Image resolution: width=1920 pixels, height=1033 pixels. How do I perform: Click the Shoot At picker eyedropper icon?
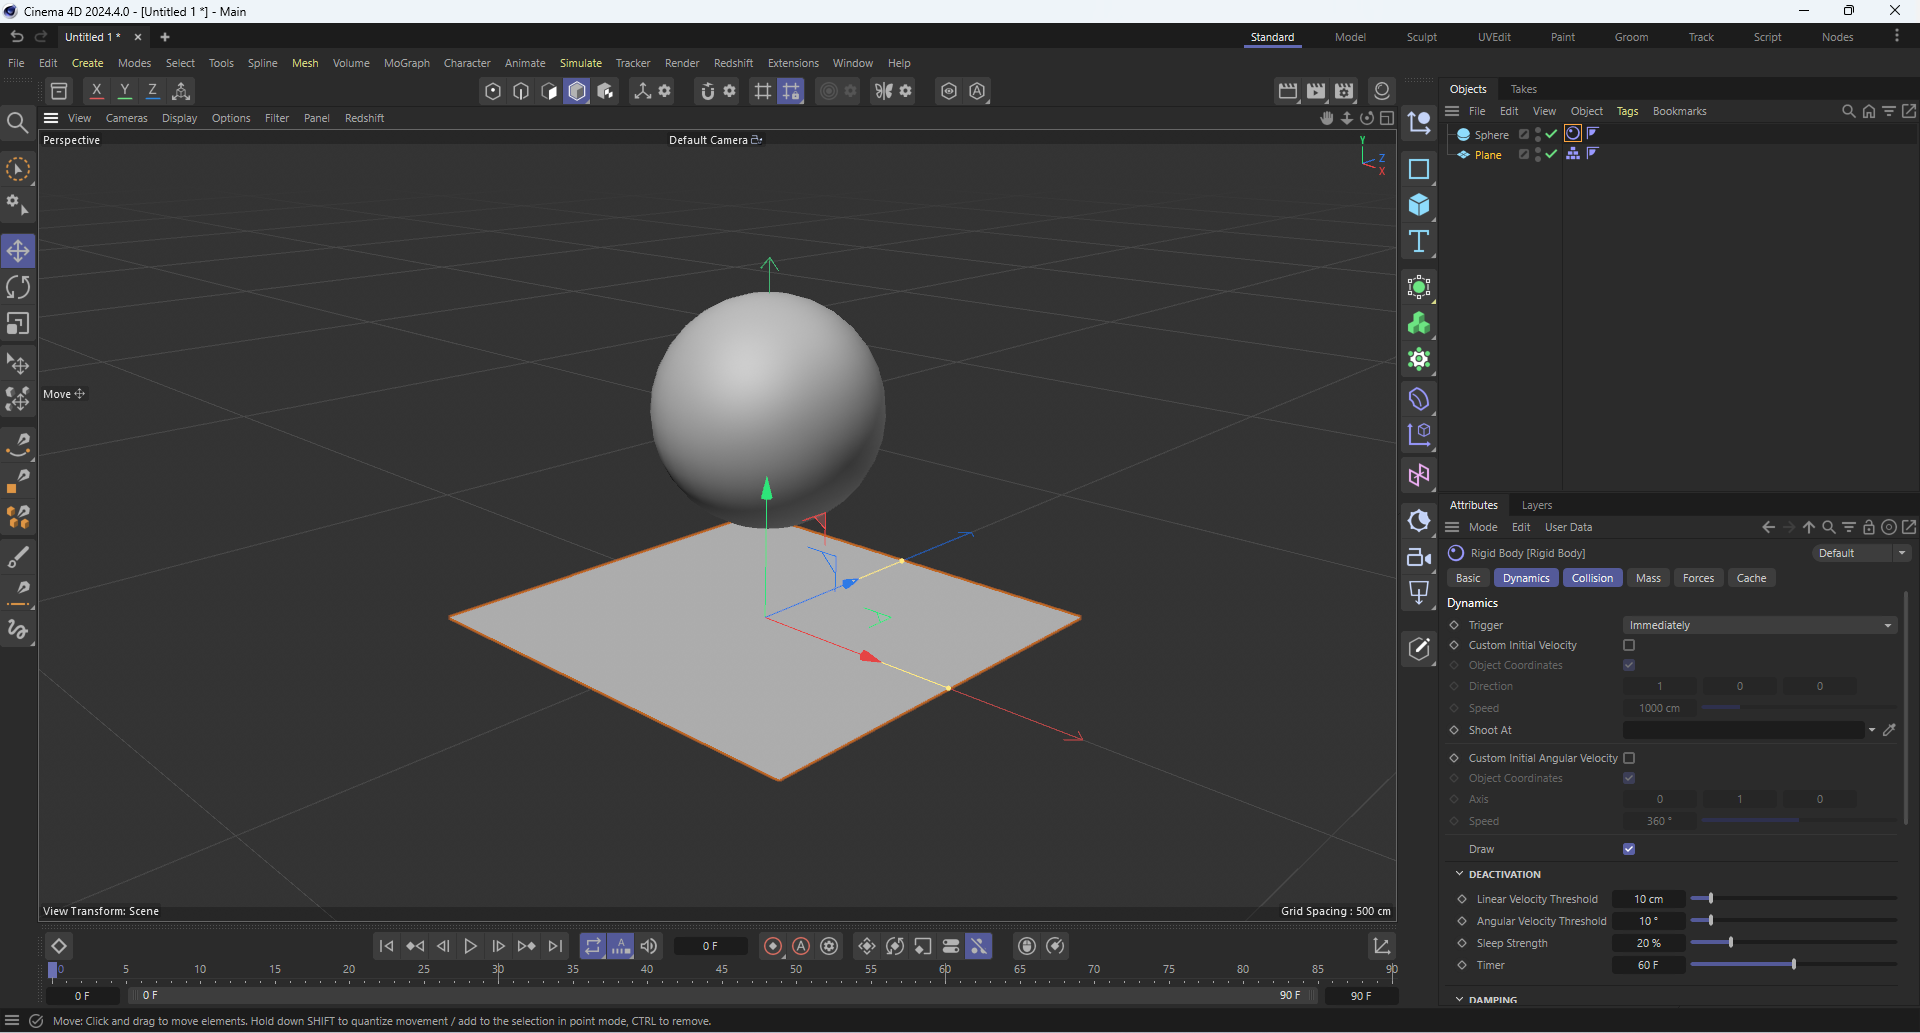(1889, 730)
